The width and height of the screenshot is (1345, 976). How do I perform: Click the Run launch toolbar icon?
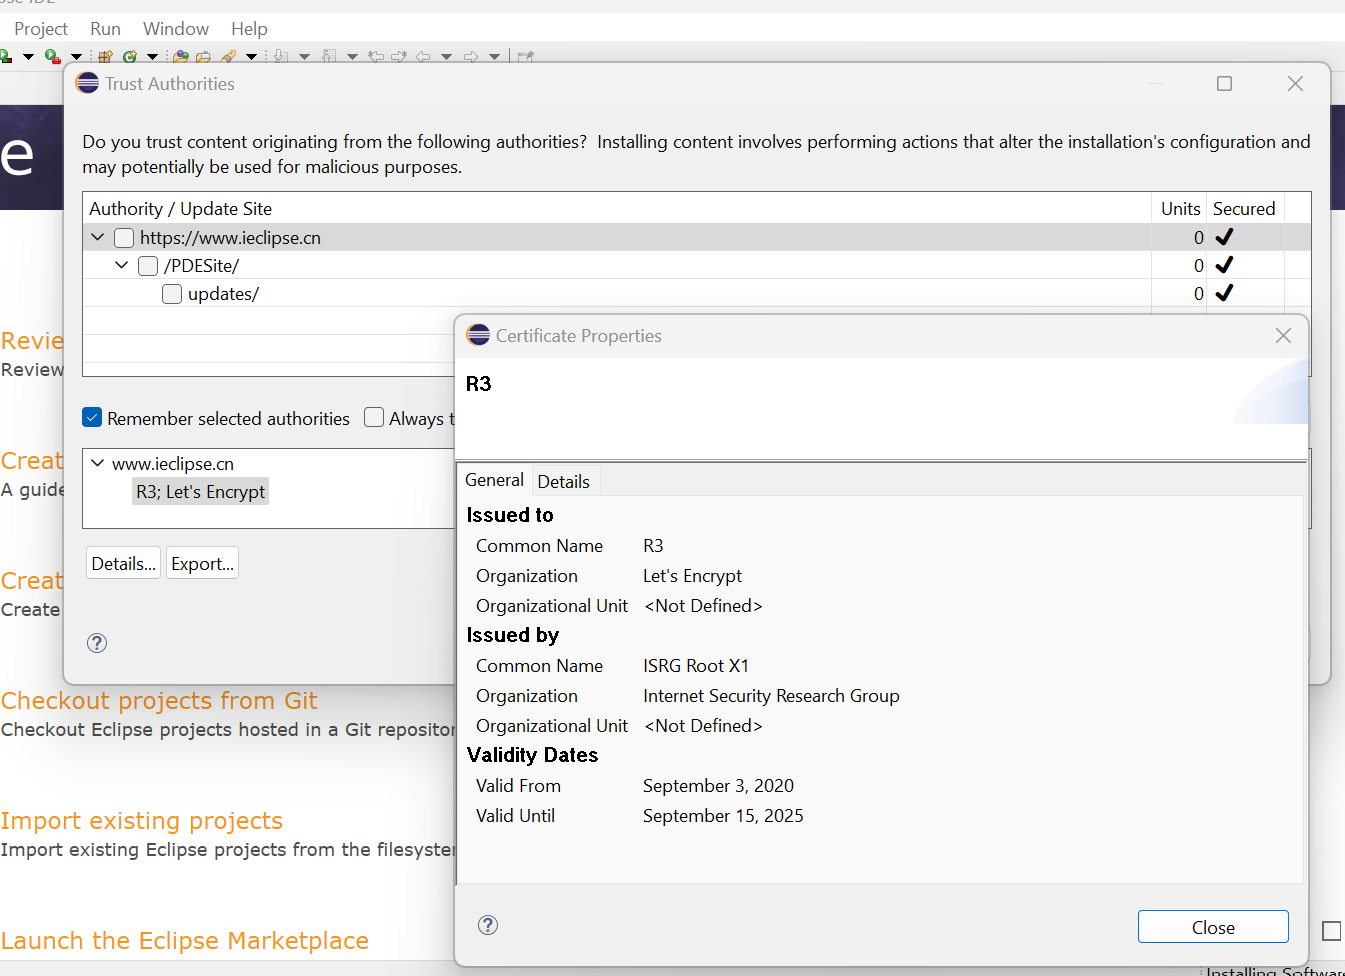[x=5, y=56]
